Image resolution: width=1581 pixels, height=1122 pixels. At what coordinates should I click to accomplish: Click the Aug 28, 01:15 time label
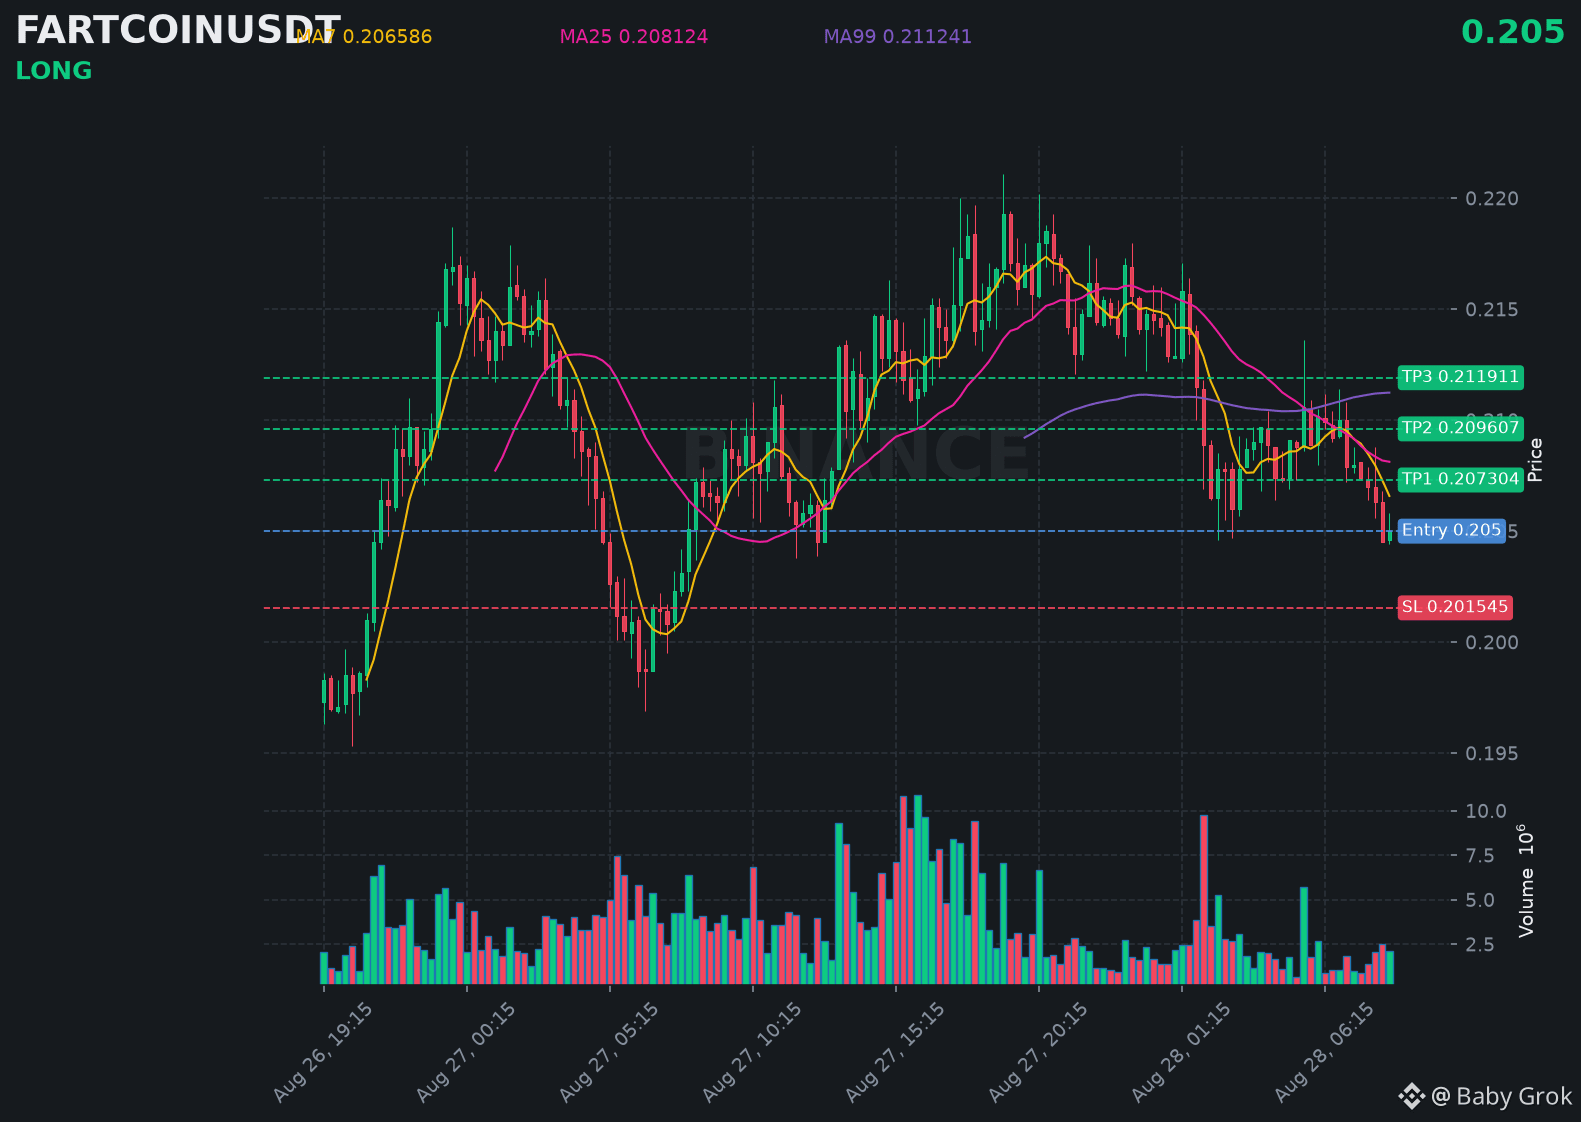(x=1181, y=1053)
